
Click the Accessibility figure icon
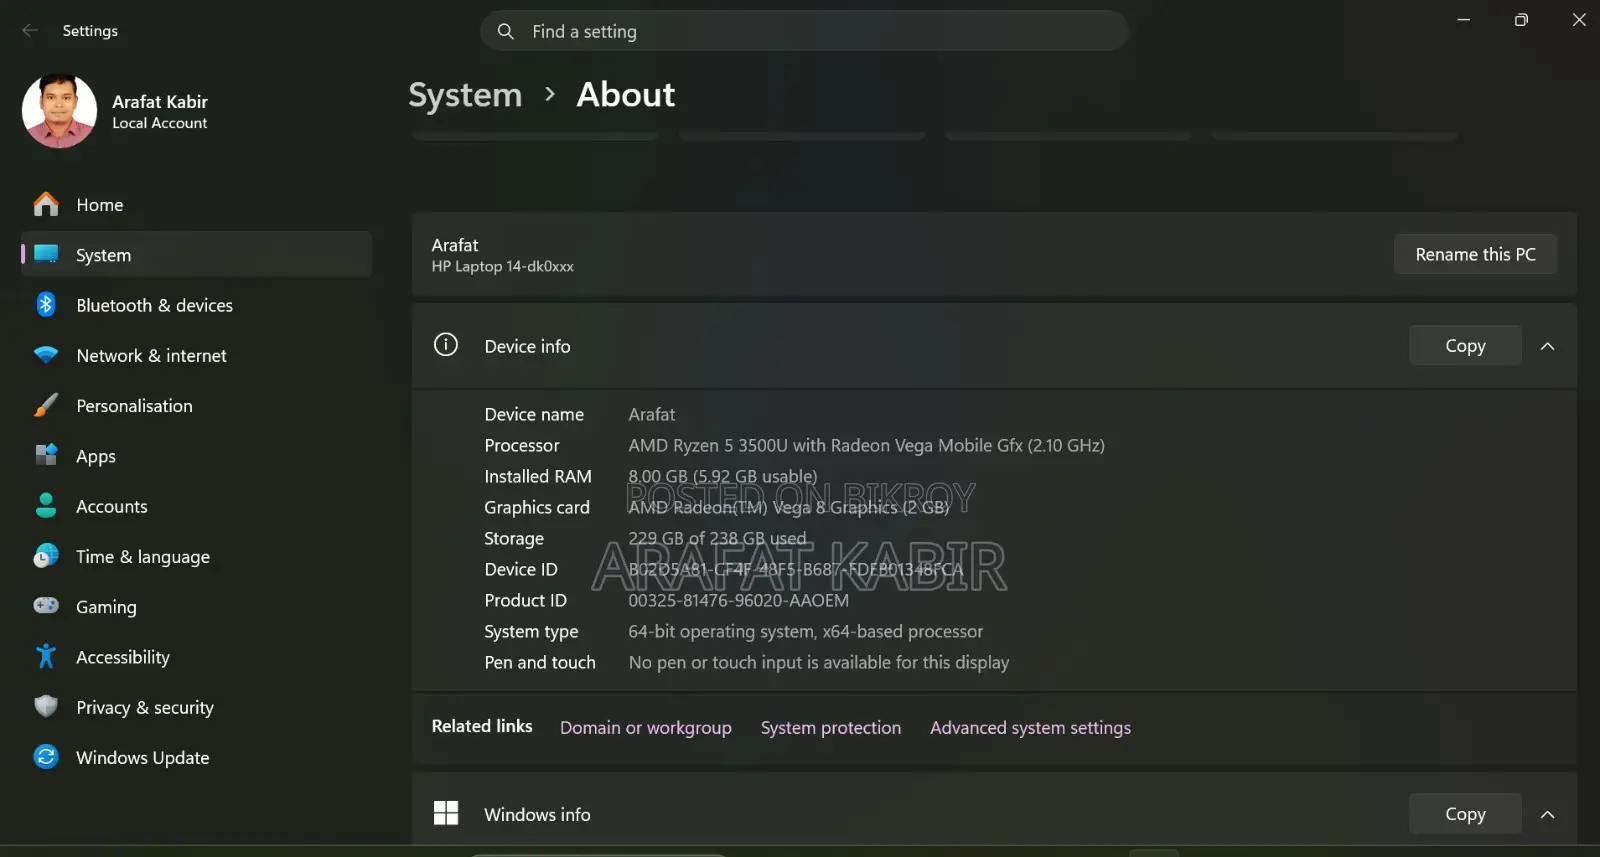tap(46, 656)
